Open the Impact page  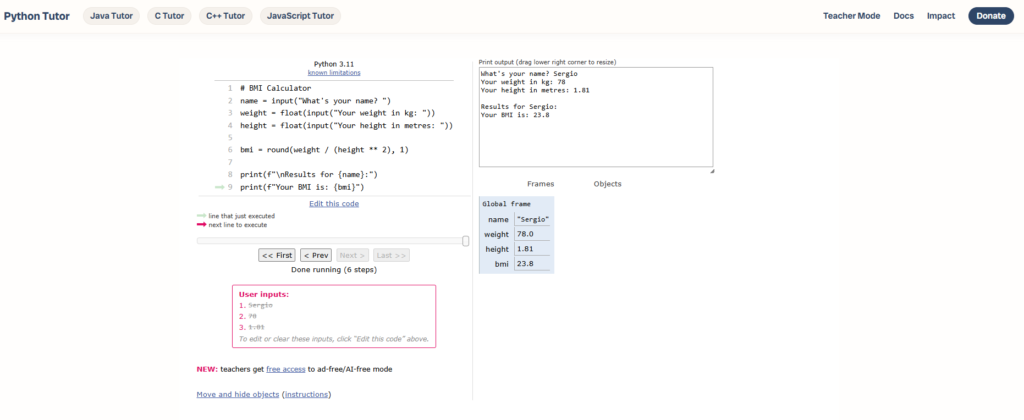pyautogui.click(x=940, y=16)
